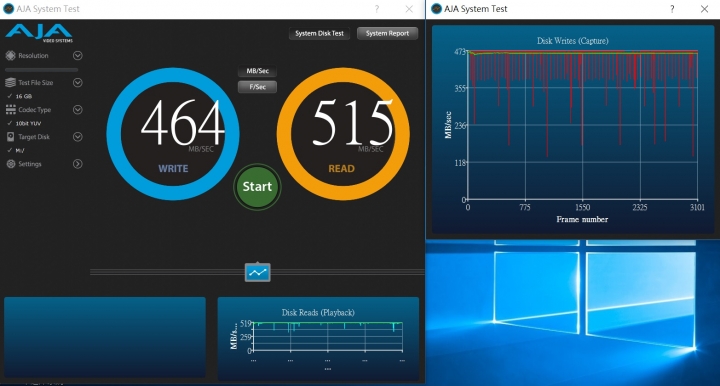Click the System Report button
Image resolution: width=720 pixels, height=386 pixels.
click(x=387, y=34)
